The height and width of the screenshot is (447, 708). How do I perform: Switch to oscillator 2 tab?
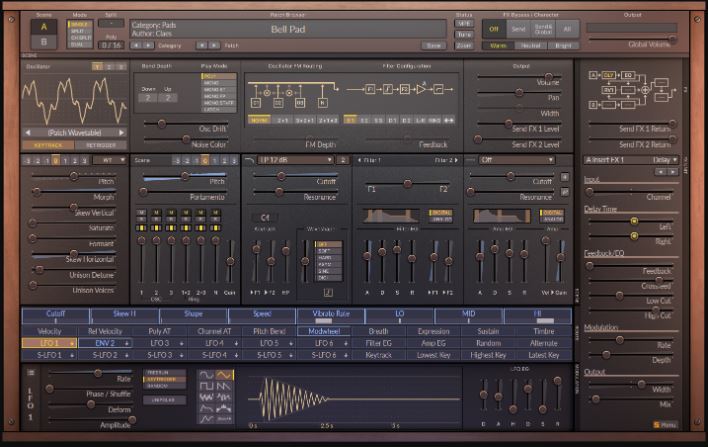point(109,67)
